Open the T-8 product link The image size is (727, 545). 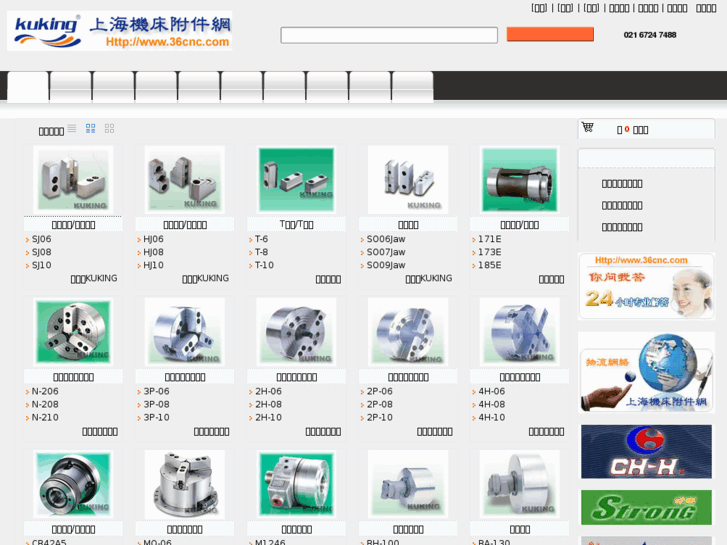point(261,252)
